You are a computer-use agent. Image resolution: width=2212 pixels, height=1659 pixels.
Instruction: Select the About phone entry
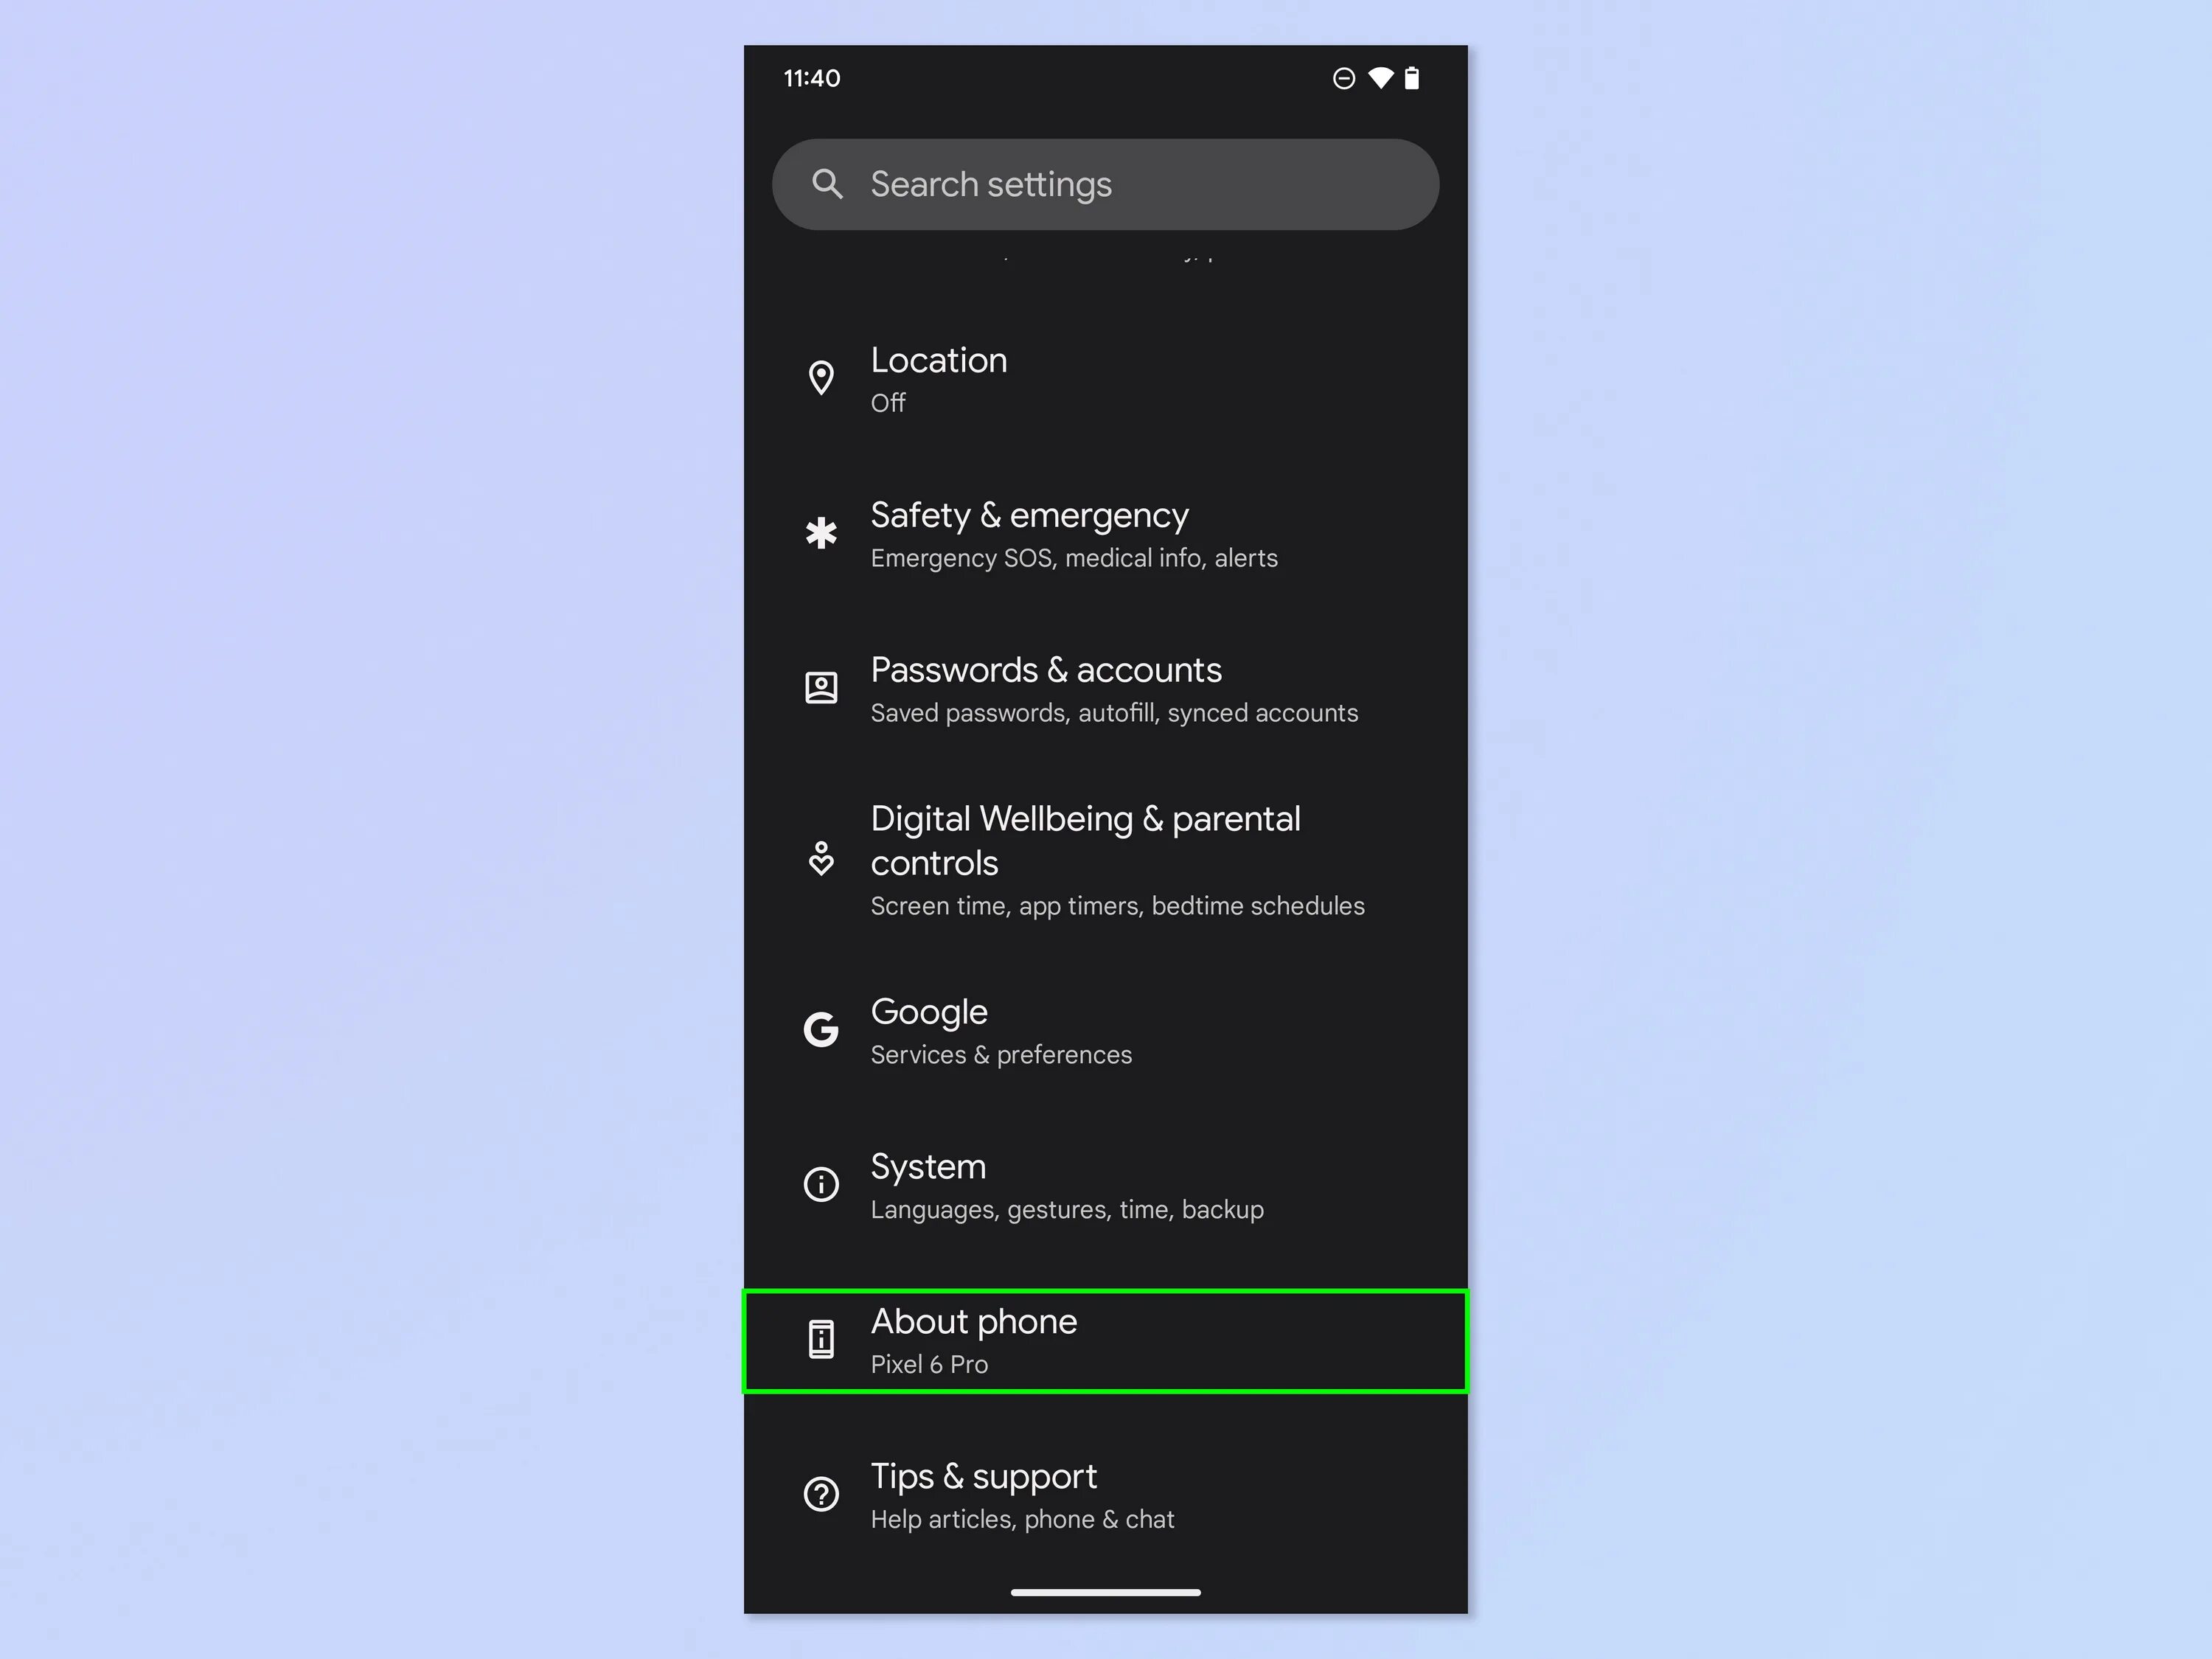(x=1104, y=1341)
